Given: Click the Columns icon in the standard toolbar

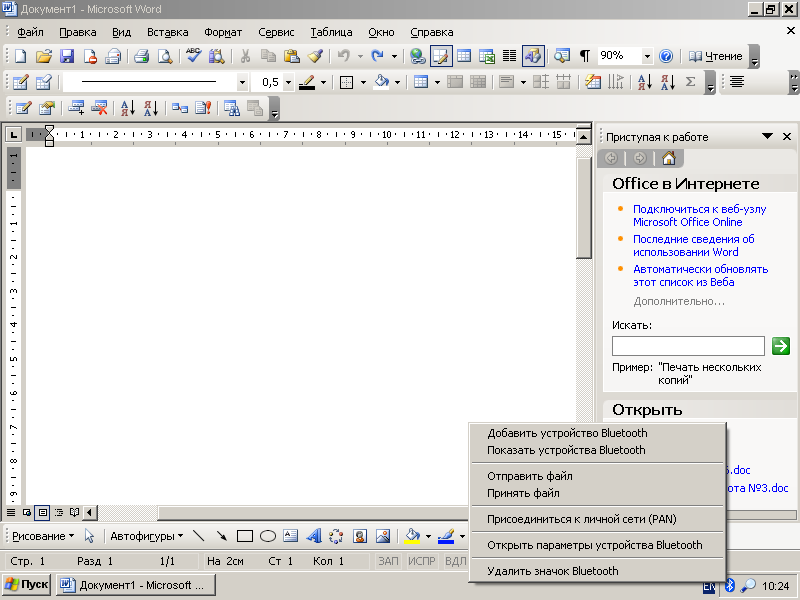Looking at the screenshot, I should click(509, 56).
